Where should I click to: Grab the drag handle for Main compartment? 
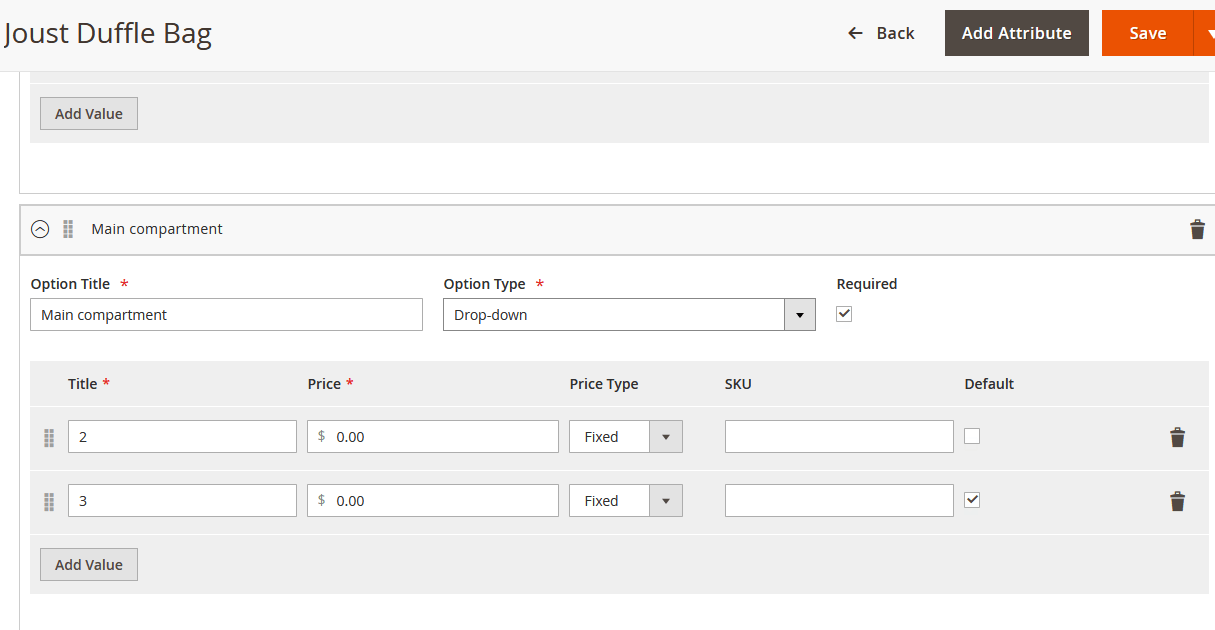[67, 229]
